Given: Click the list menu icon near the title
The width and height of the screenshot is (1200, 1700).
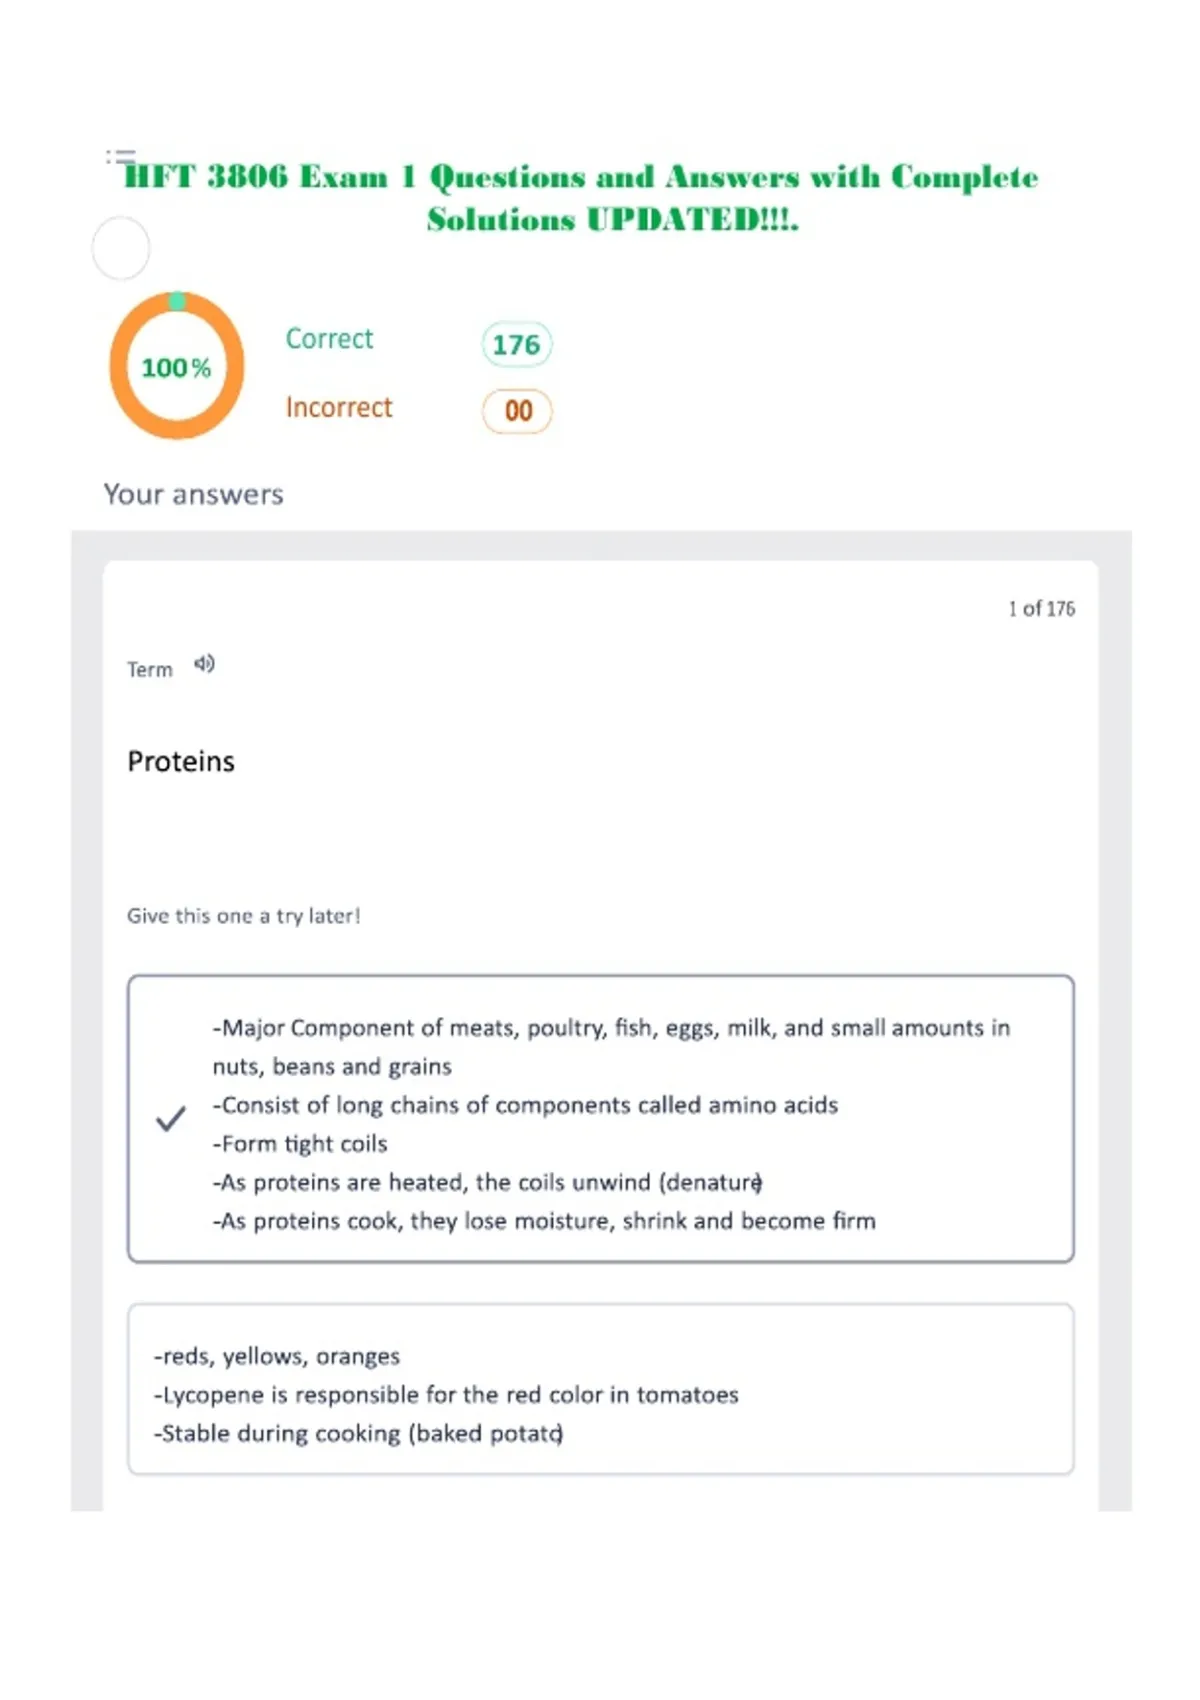Looking at the screenshot, I should pyautogui.click(x=120, y=156).
